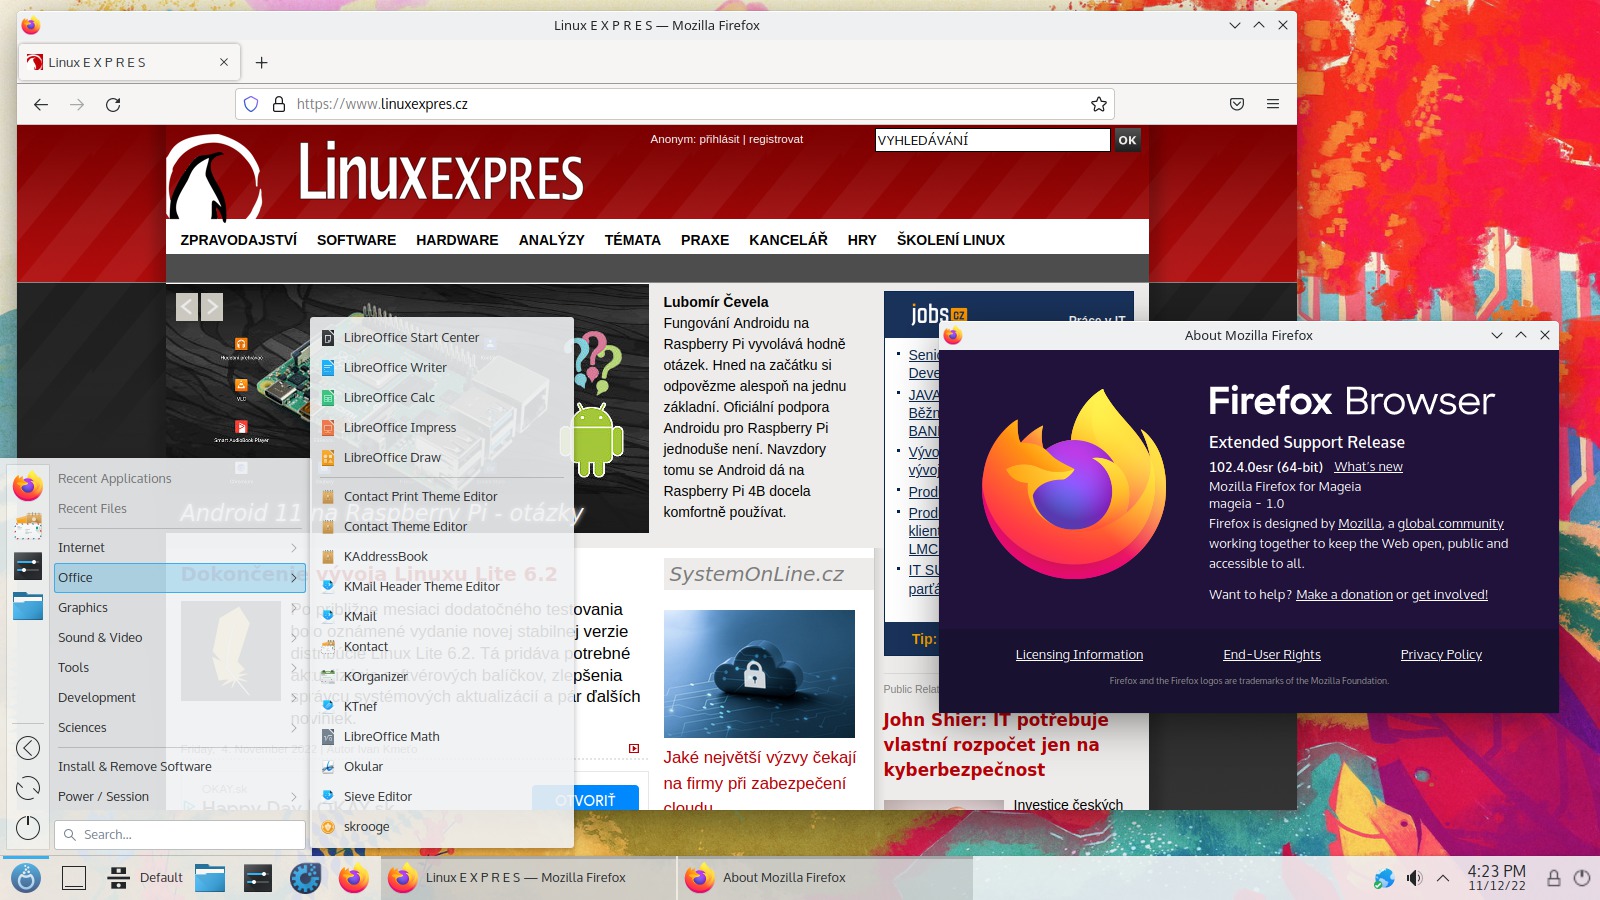The height and width of the screenshot is (900, 1600).
Task: Open Firefox application hamburger menu
Action: tap(1273, 104)
